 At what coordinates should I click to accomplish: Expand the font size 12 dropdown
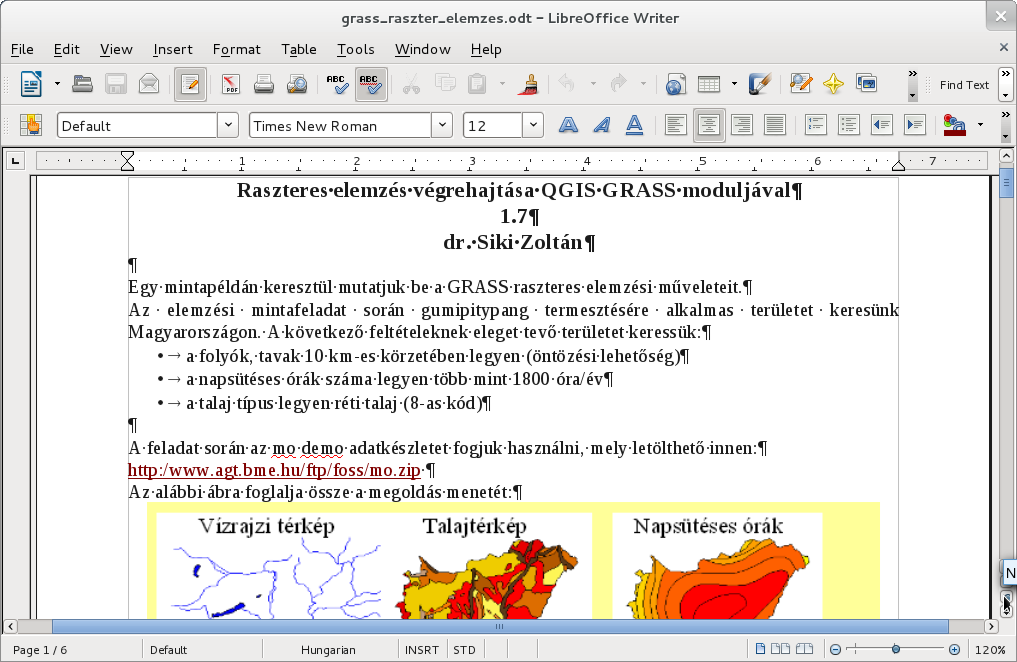pyautogui.click(x=532, y=125)
